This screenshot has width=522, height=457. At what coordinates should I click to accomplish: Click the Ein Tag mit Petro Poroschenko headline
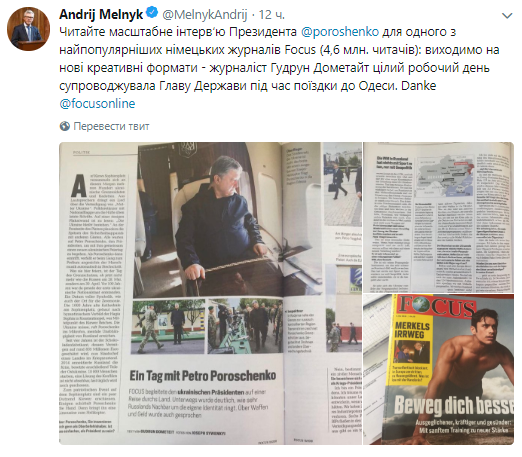[203, 376]
